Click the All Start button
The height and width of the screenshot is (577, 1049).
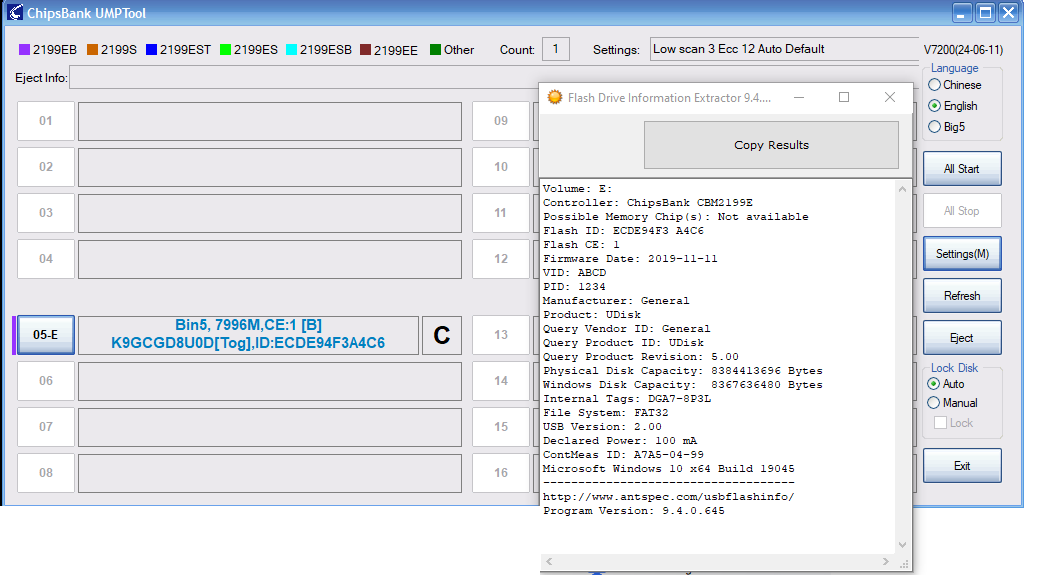point(962,169)
